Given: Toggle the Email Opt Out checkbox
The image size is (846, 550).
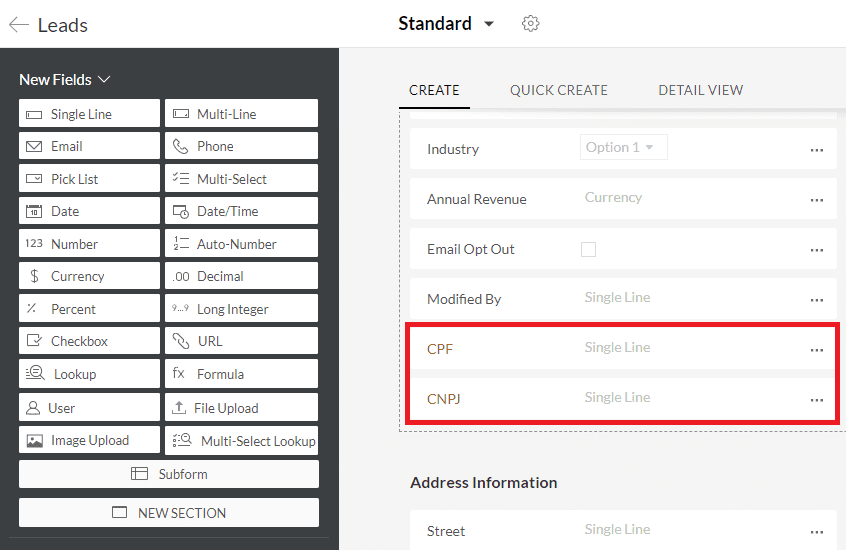Looking at the screenshot, I should pos(589,249).
